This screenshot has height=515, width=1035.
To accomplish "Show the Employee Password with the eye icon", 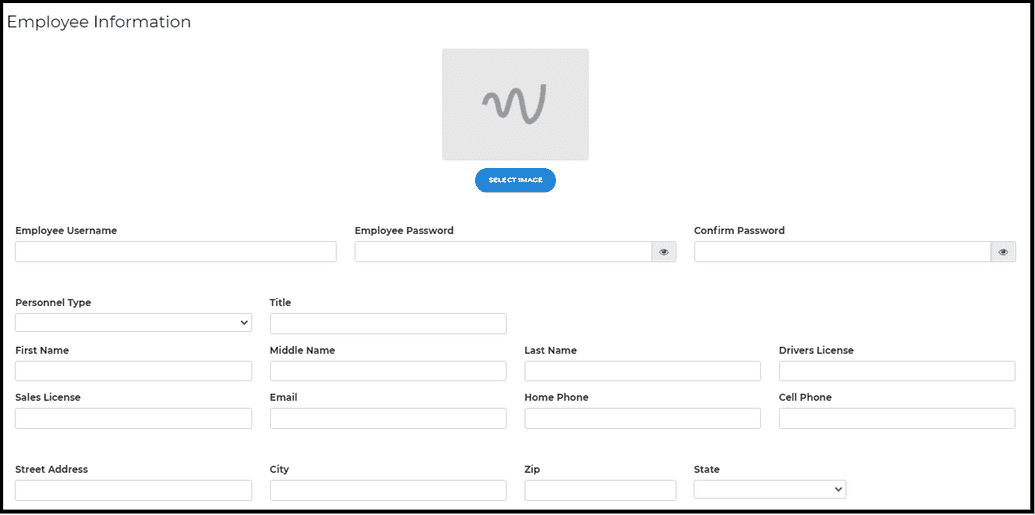I will tap(664, 252).
